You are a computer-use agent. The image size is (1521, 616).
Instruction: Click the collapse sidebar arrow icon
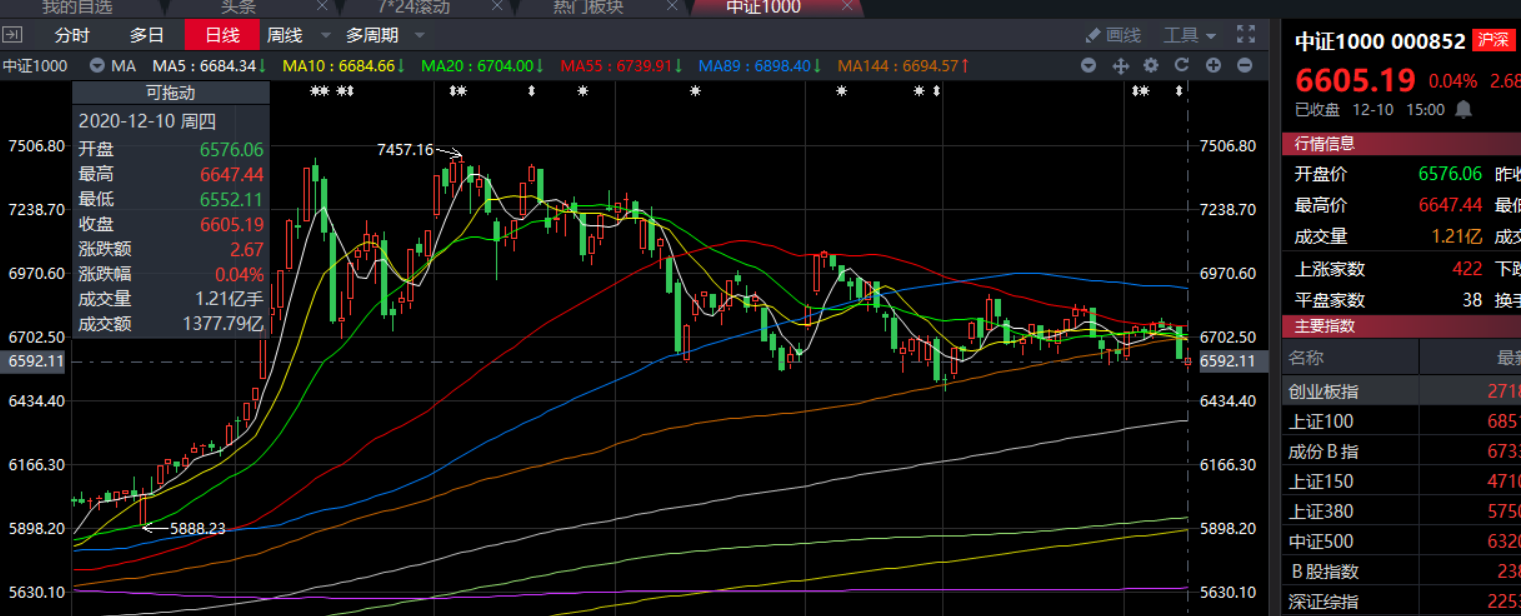pyautogui.click(x=11, y=35)
